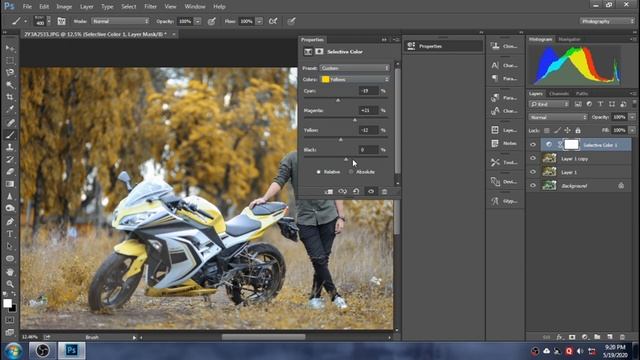The image size is (640, 360).
Task: Enable airbrush mode in options bar
Action: click(x=273, y=21)
